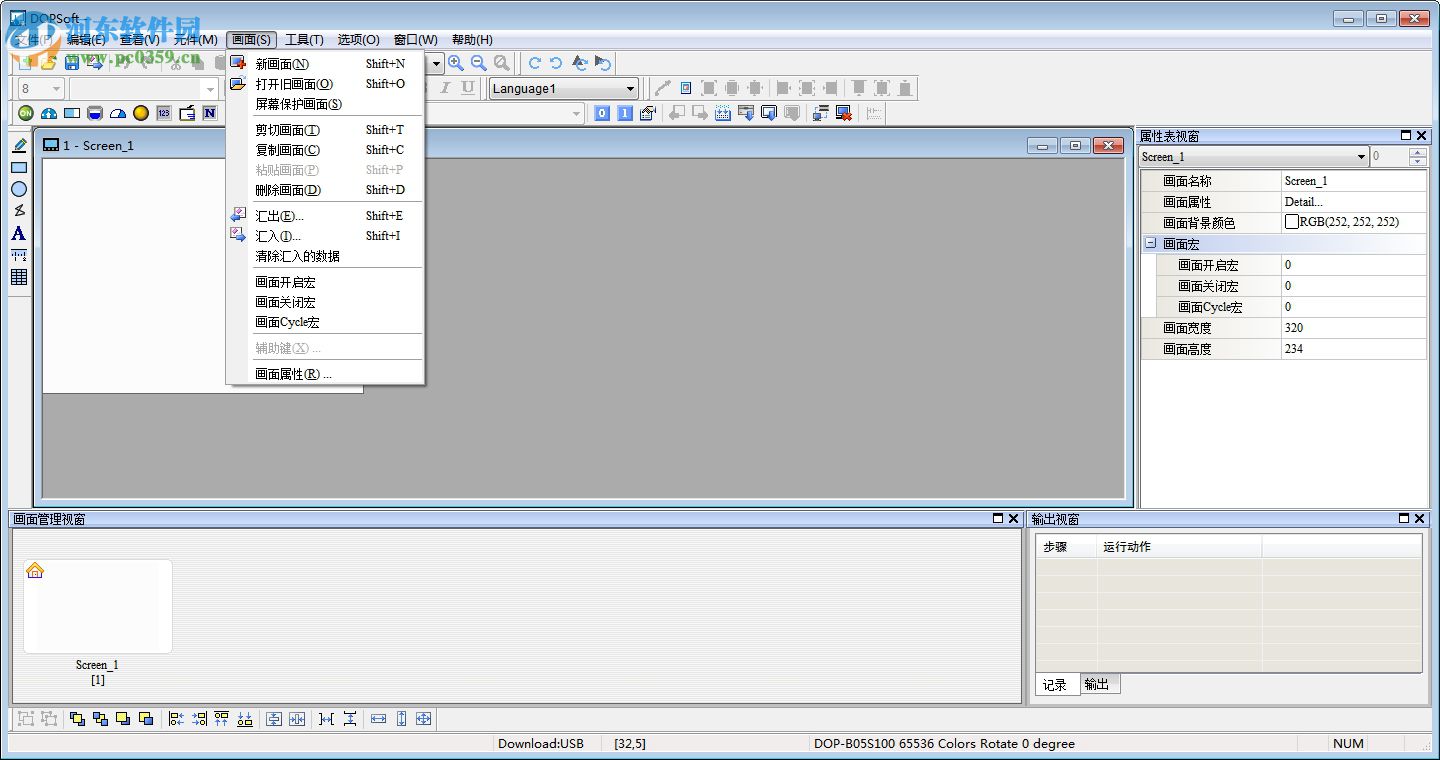This screenshot has height=760, width=1440.
Task: Choose 屏幕保护画面(S) menu entry
Action: (x=326, y=104)
